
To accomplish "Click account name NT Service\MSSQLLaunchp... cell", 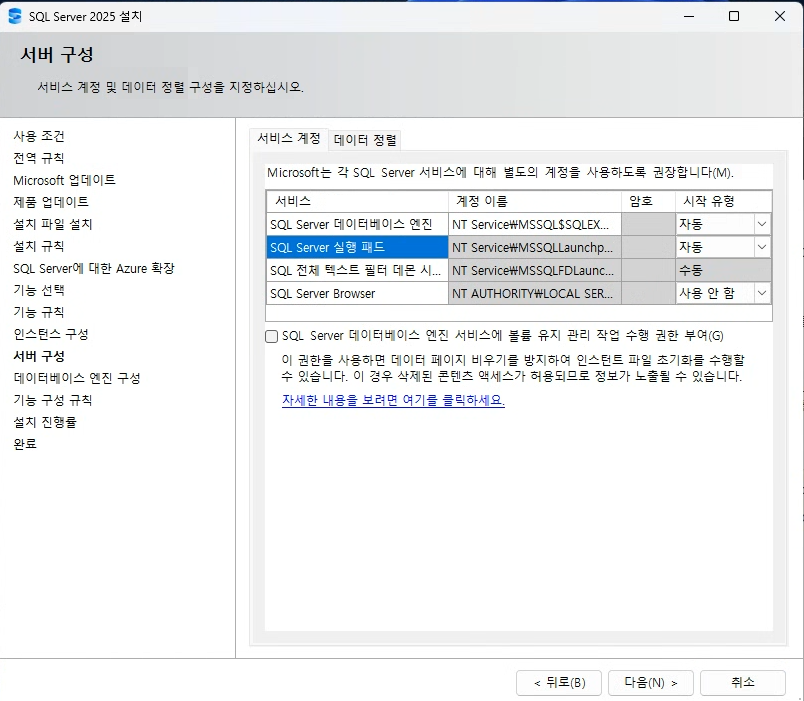I will click(535, 247).
